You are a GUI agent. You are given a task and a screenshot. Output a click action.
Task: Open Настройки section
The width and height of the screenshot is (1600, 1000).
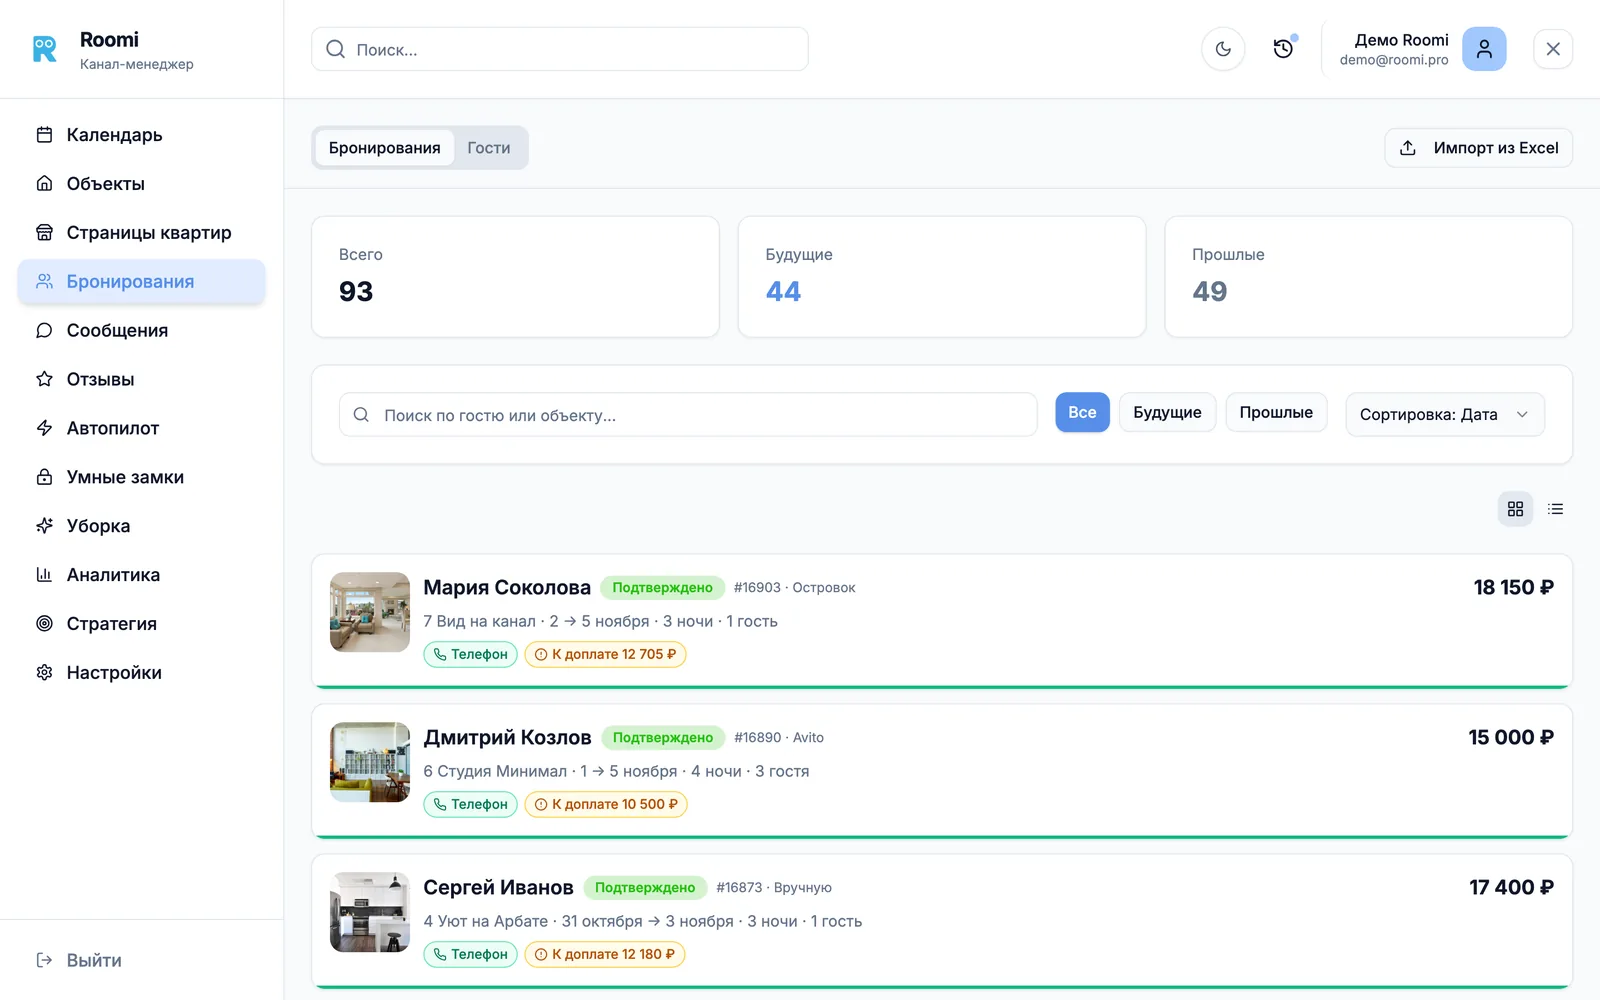141,673
